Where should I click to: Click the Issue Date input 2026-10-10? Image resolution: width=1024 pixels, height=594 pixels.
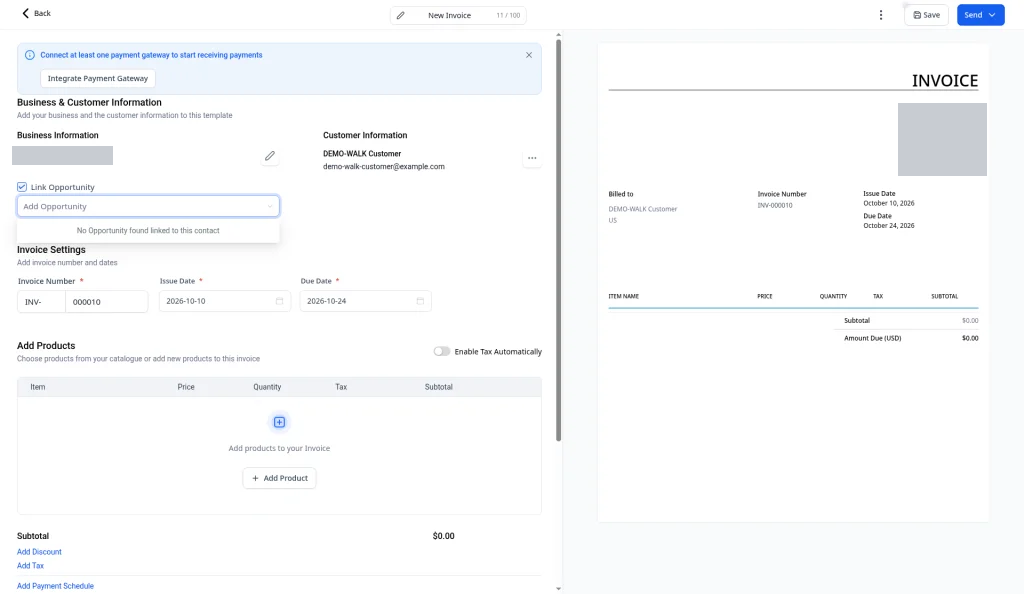point(225,301)
